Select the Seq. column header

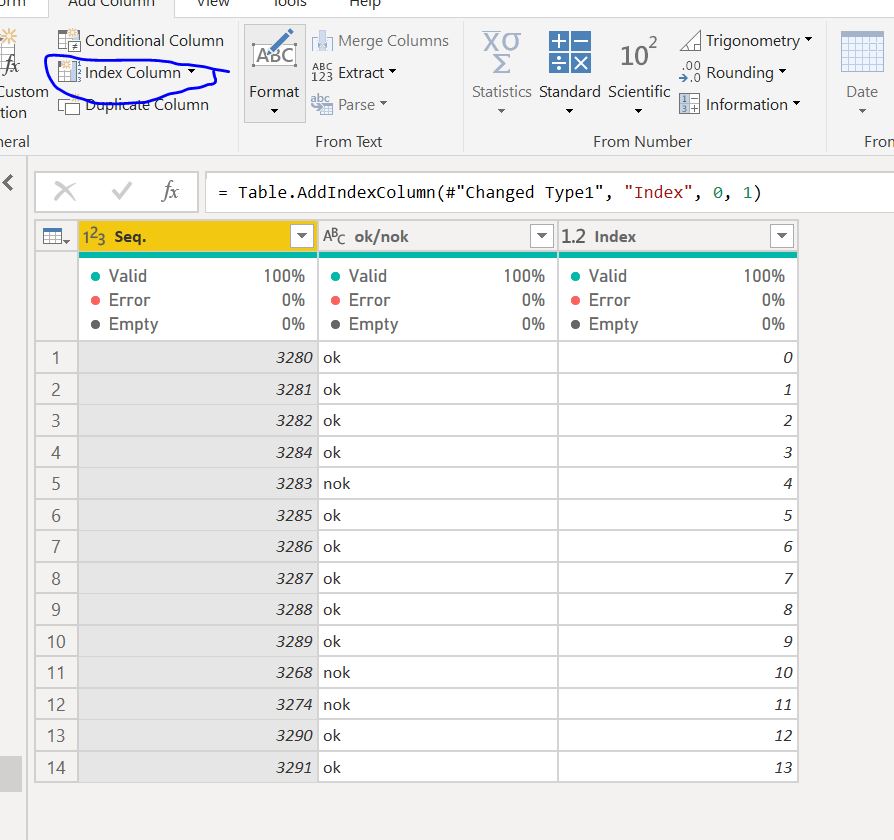point(197,236)
